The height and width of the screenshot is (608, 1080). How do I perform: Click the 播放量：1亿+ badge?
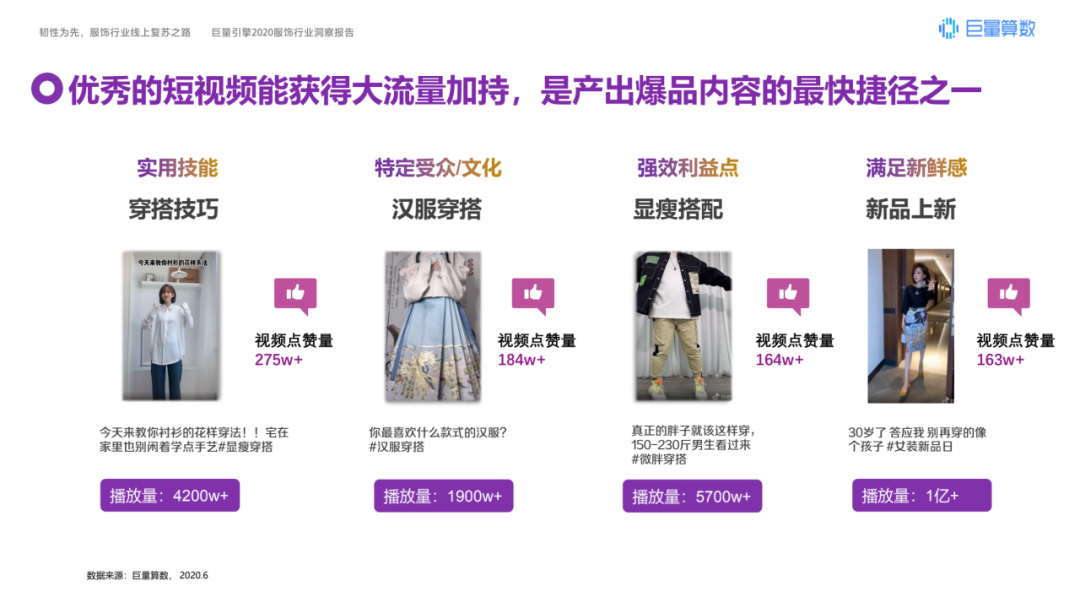coord(922,496)
